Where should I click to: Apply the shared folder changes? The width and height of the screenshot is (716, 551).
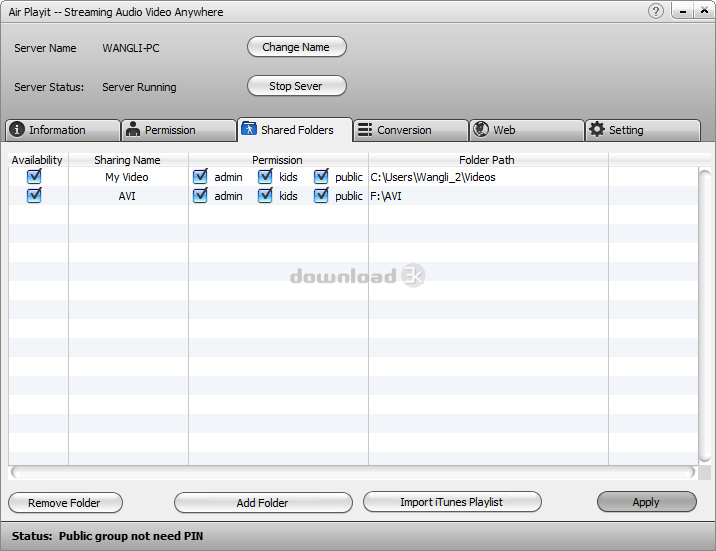click(x=647, y=502)
